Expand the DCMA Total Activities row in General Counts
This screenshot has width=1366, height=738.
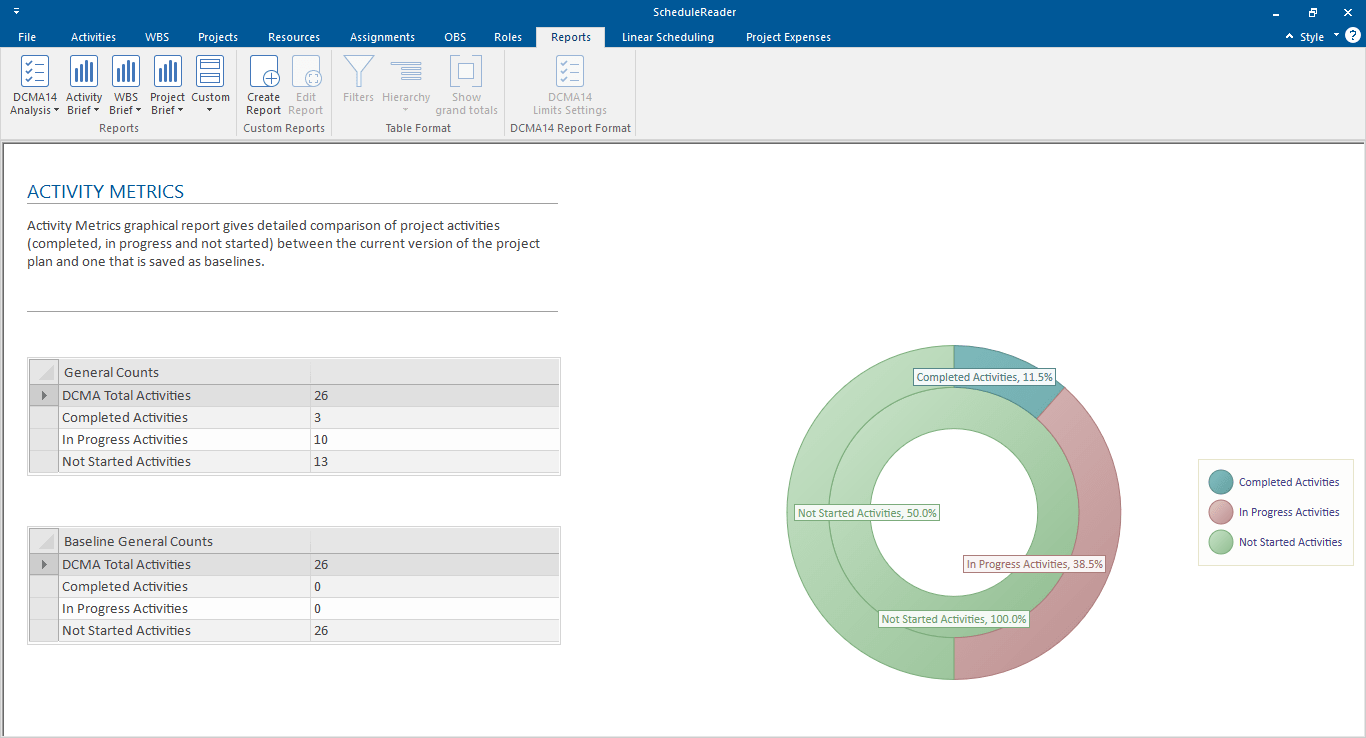pos(43,396)
